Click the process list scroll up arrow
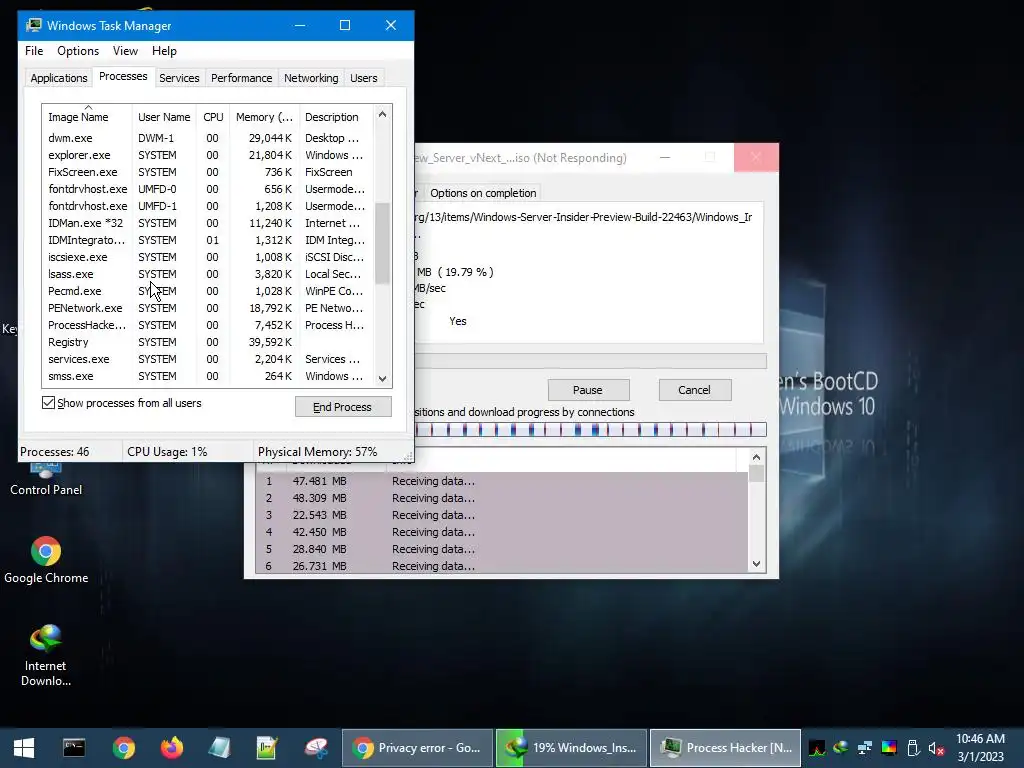 [x=383, y=114]
